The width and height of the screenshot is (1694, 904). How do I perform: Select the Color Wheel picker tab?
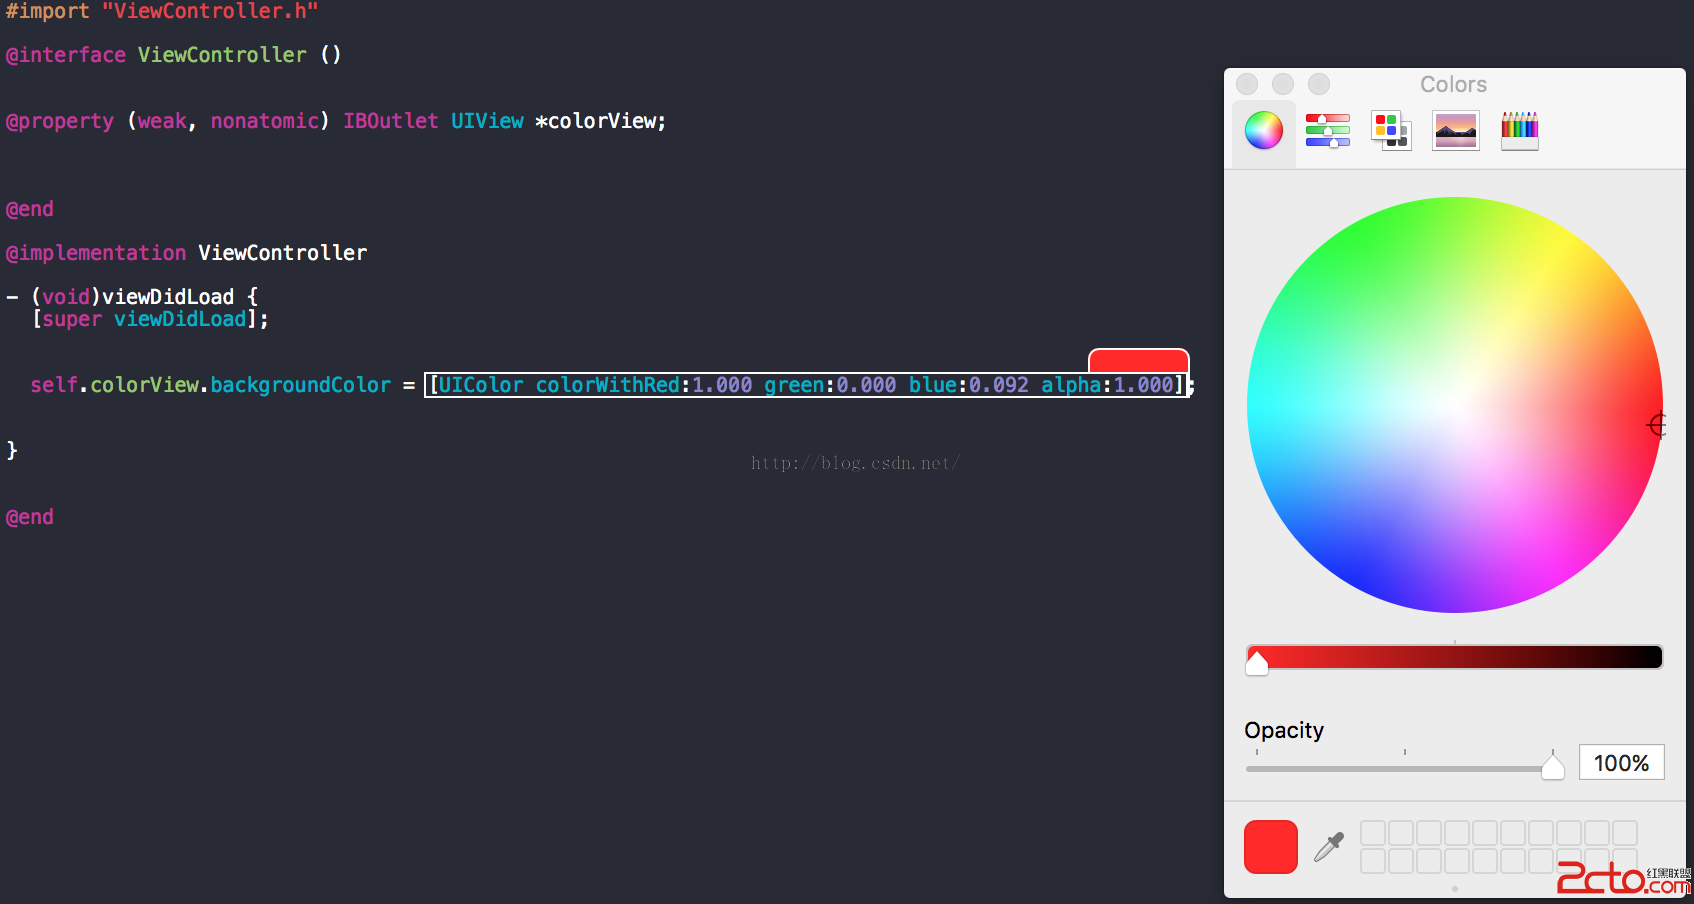click(1264, 131)
